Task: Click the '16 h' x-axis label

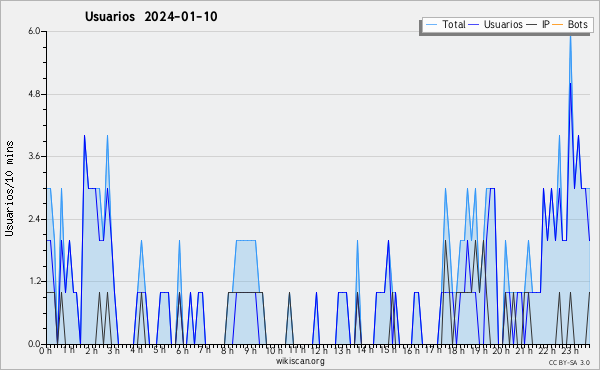Action: coord(411,350)
